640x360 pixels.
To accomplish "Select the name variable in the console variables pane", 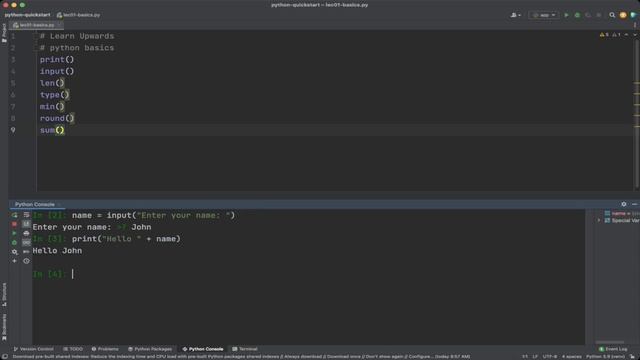I will [x=622, y=213].
